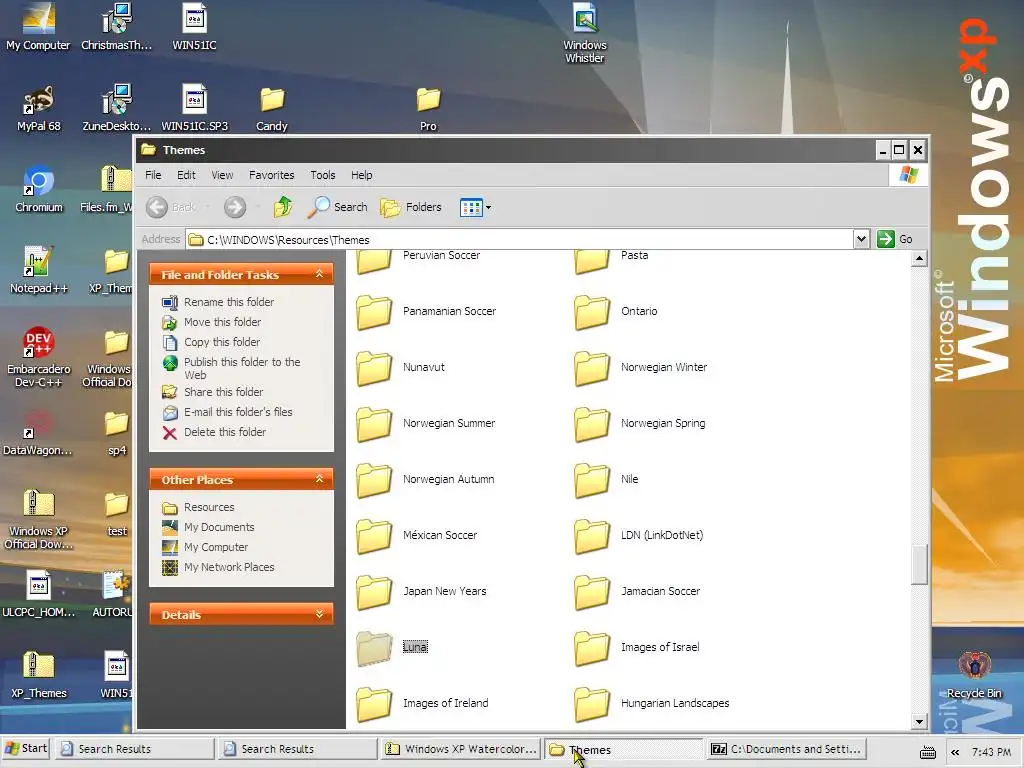Toggle the Folders pane button

[x=411, y=207]
